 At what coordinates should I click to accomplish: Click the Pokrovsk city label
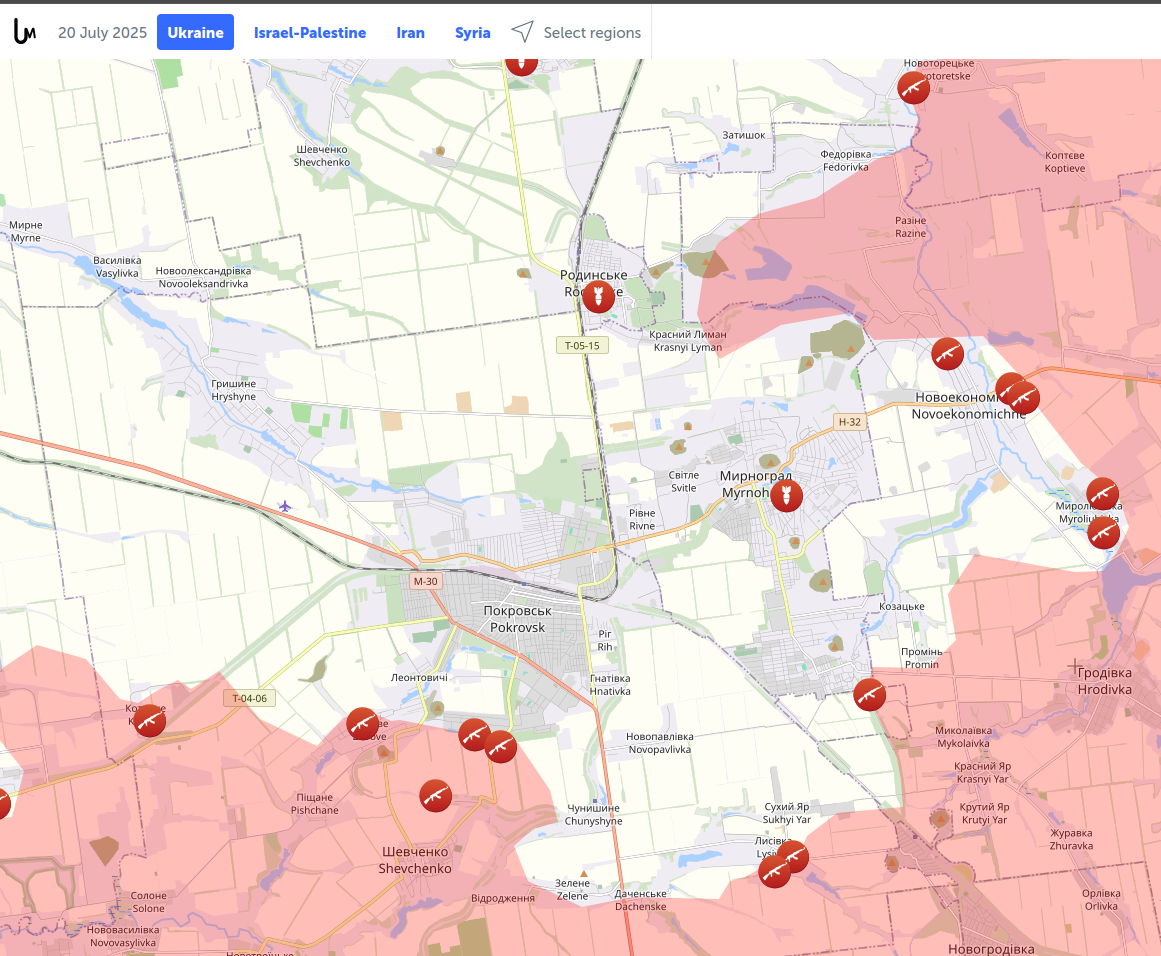[518, 619]
